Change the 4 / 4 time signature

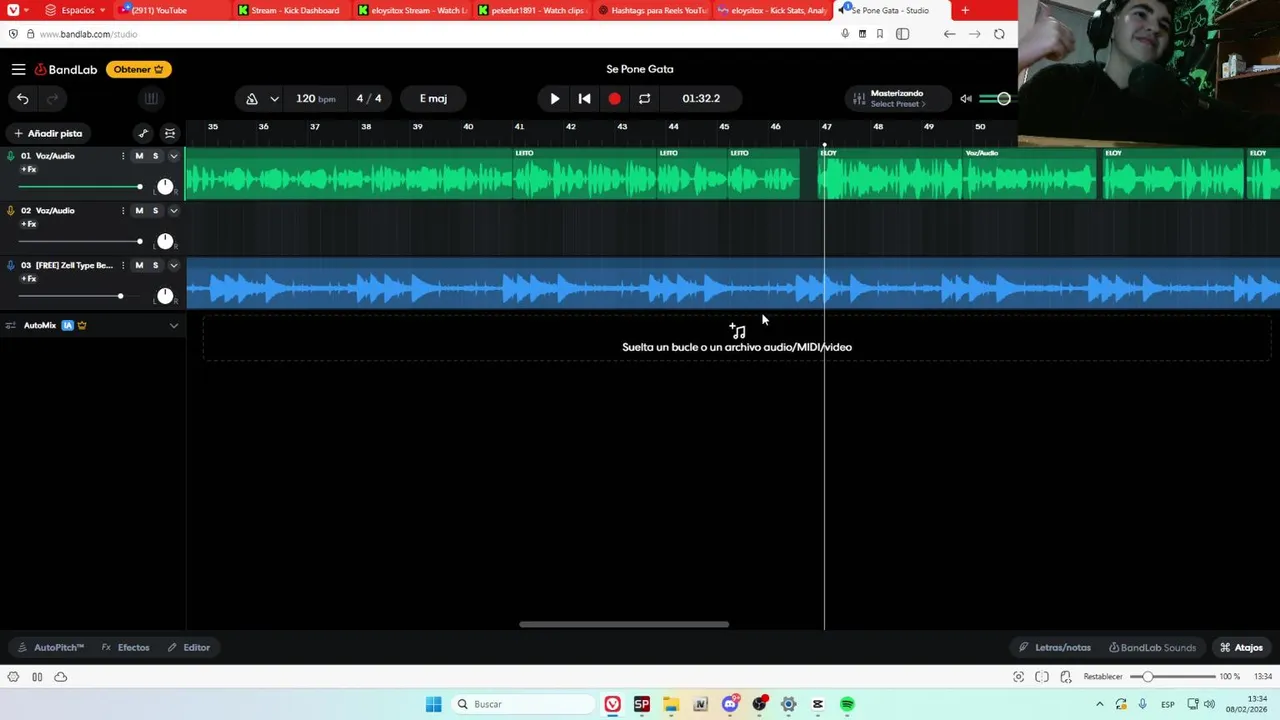369,98
